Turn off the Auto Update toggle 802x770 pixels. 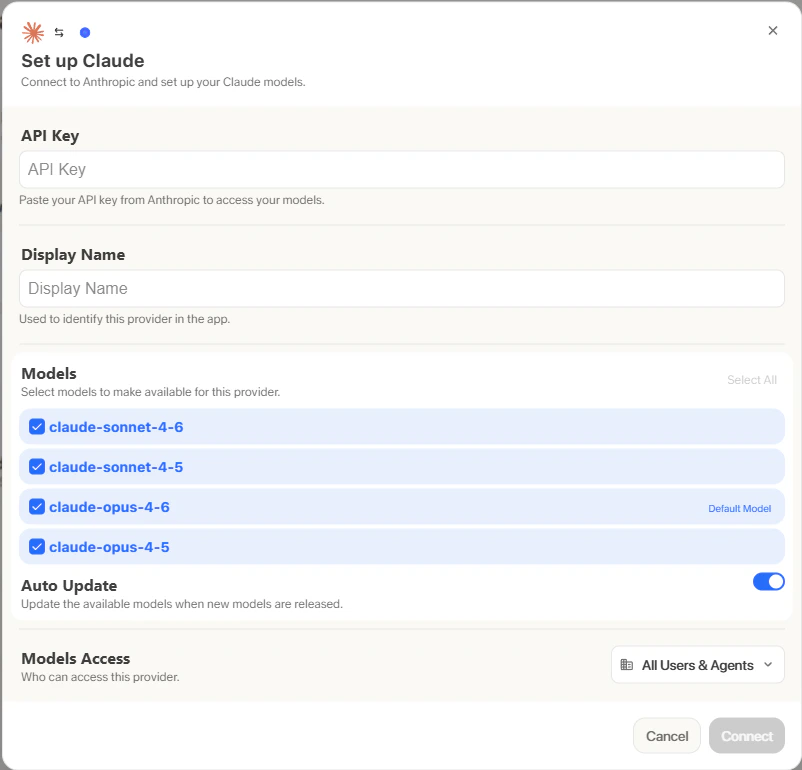(768, 582)
